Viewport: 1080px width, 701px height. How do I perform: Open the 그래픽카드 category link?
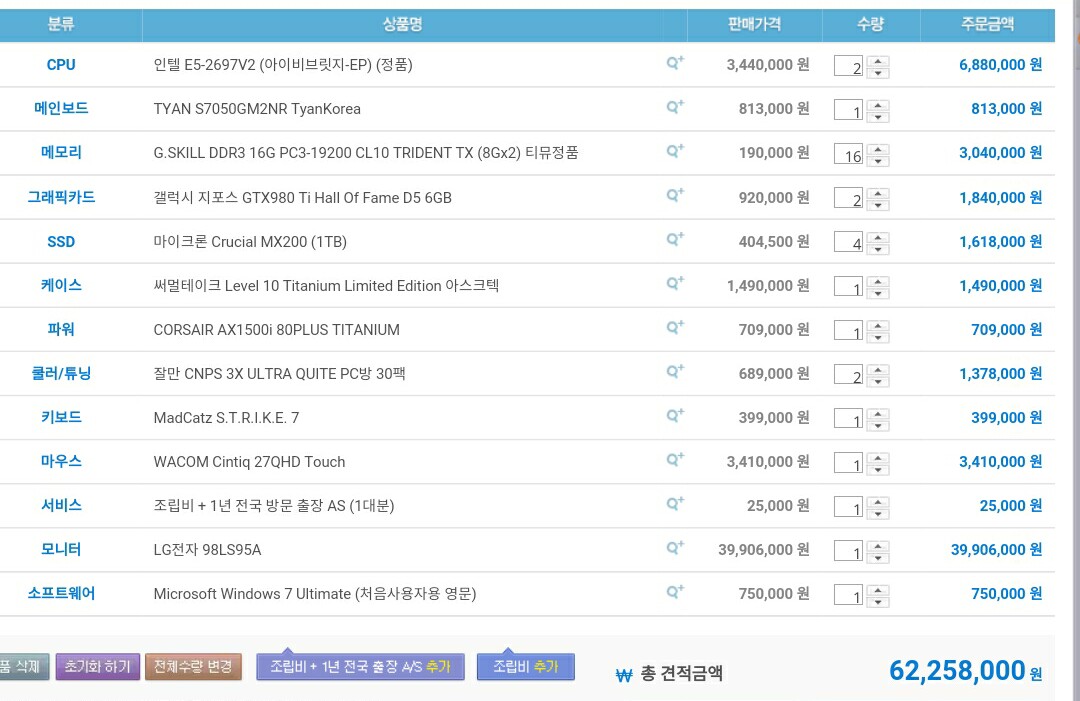pos(61,197)
